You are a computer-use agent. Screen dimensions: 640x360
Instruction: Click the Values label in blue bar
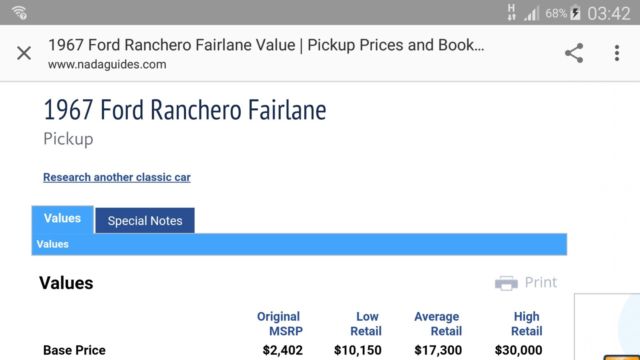point(53,244)
